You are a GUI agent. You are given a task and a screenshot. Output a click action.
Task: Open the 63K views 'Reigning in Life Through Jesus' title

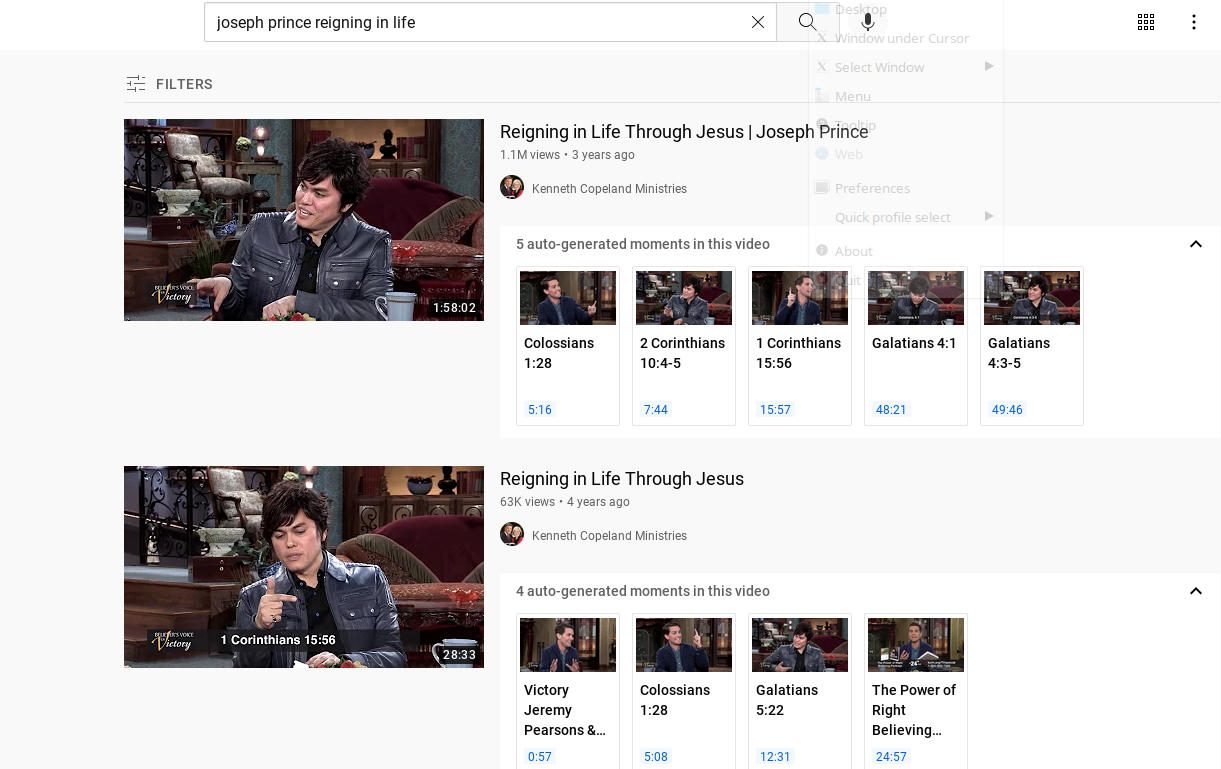[x=622, y=479]
